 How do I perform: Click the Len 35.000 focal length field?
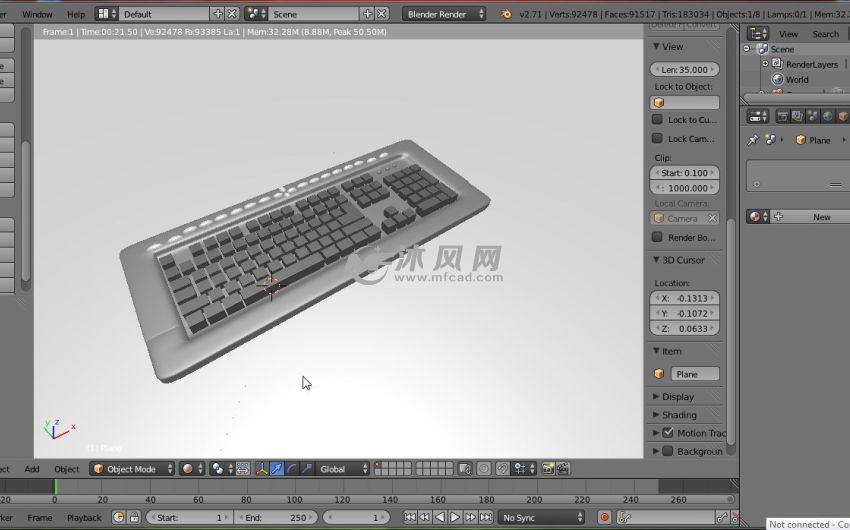click(685, 70)
